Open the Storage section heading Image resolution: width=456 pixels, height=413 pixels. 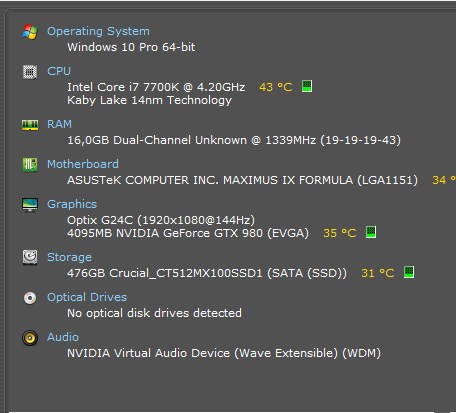point(69,257)
